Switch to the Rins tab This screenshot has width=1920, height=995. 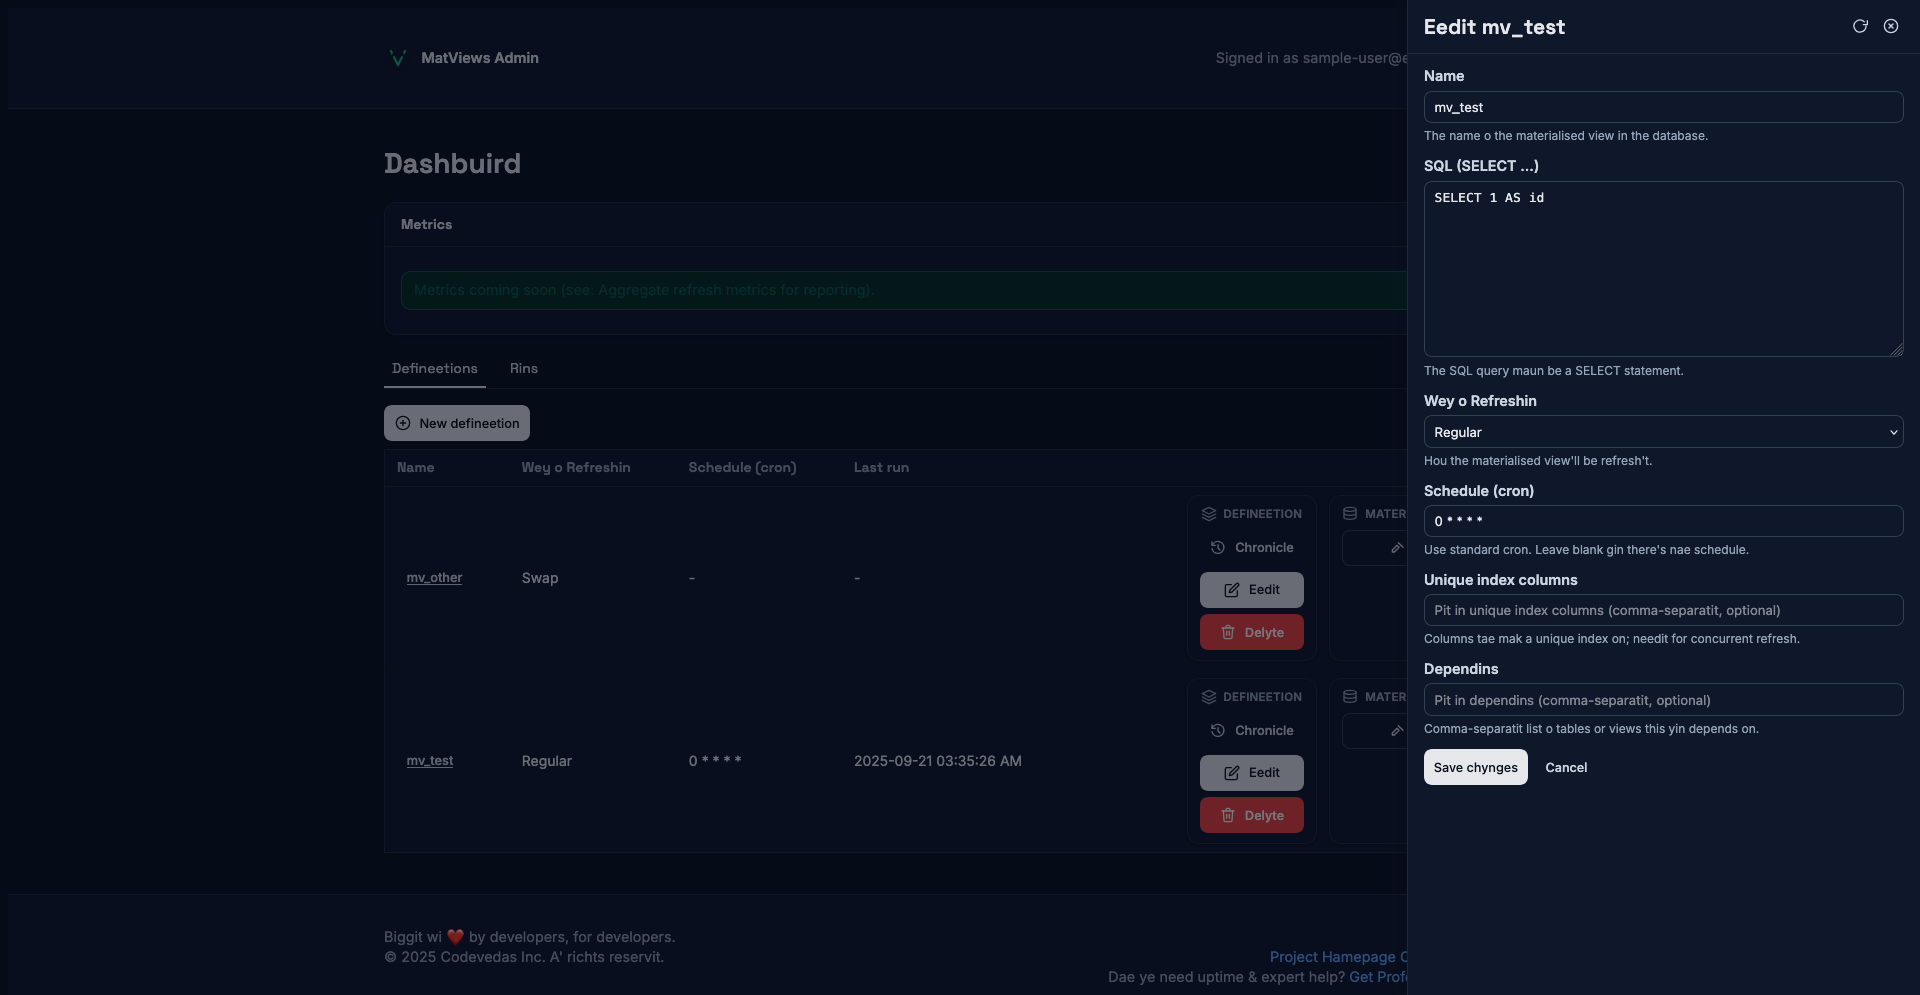tap(523, 369)
